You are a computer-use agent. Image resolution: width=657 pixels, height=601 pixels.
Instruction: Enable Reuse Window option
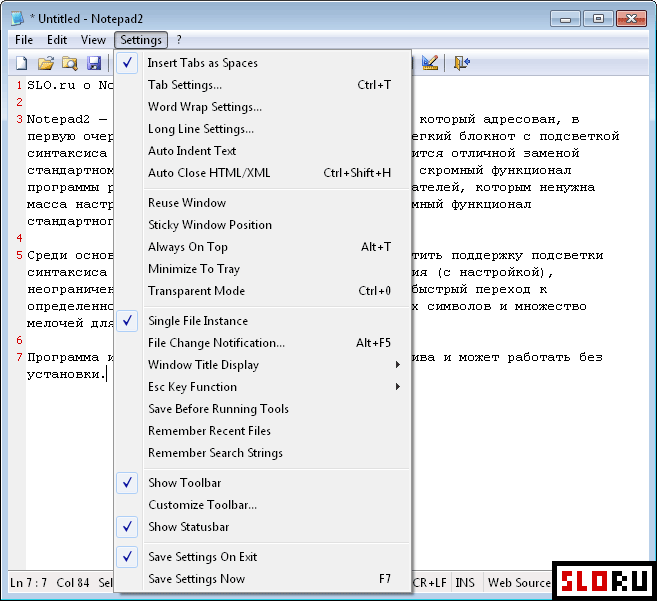262,203
